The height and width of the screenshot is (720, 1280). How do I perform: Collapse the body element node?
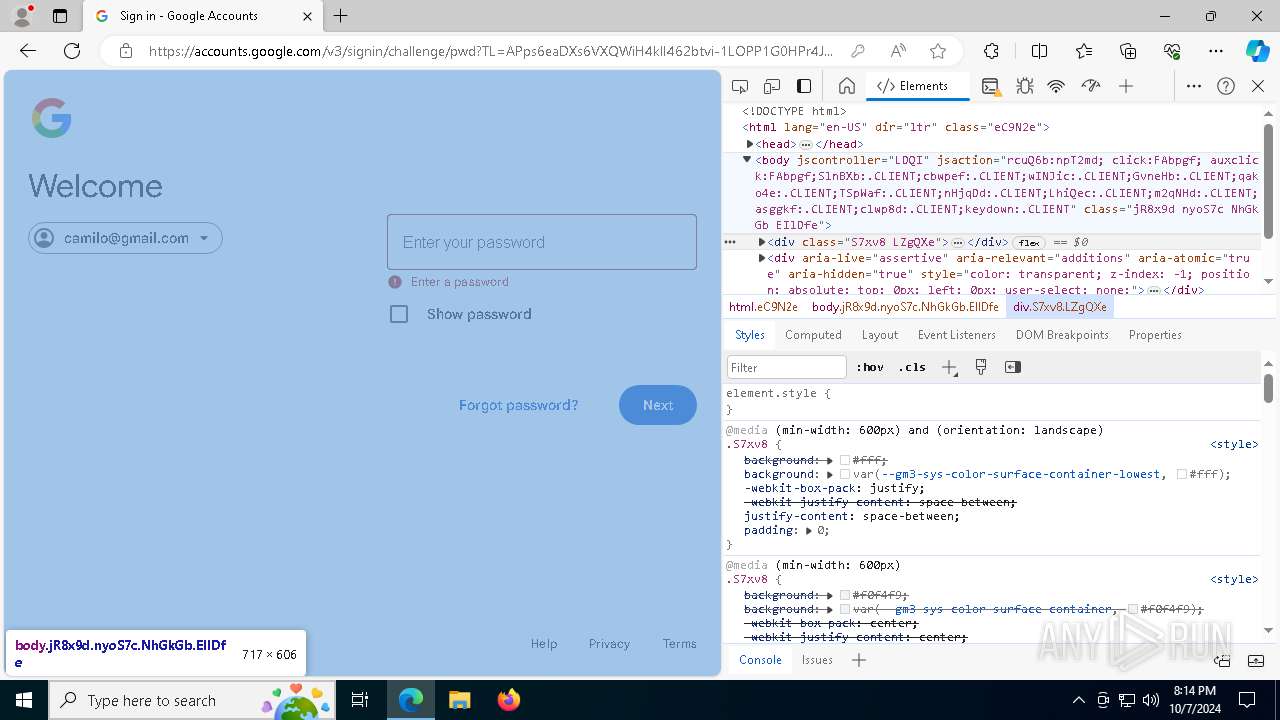(747, 160)
